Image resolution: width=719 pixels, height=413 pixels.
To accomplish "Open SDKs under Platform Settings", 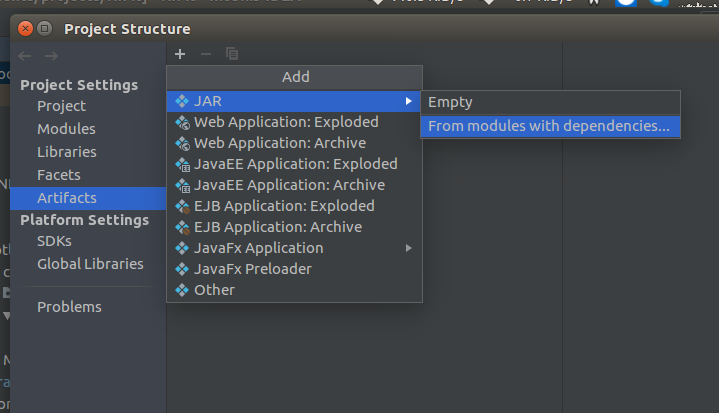I will [x=54, y=241].
